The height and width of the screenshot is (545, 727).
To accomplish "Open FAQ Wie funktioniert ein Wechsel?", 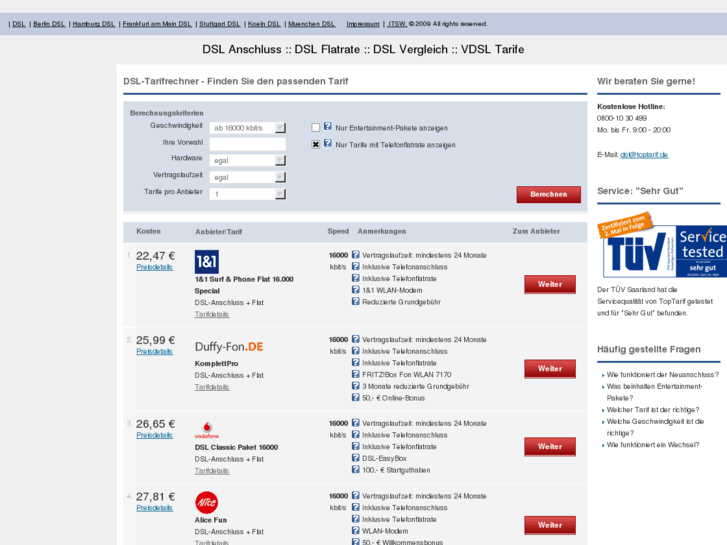I will coord(653,445).
